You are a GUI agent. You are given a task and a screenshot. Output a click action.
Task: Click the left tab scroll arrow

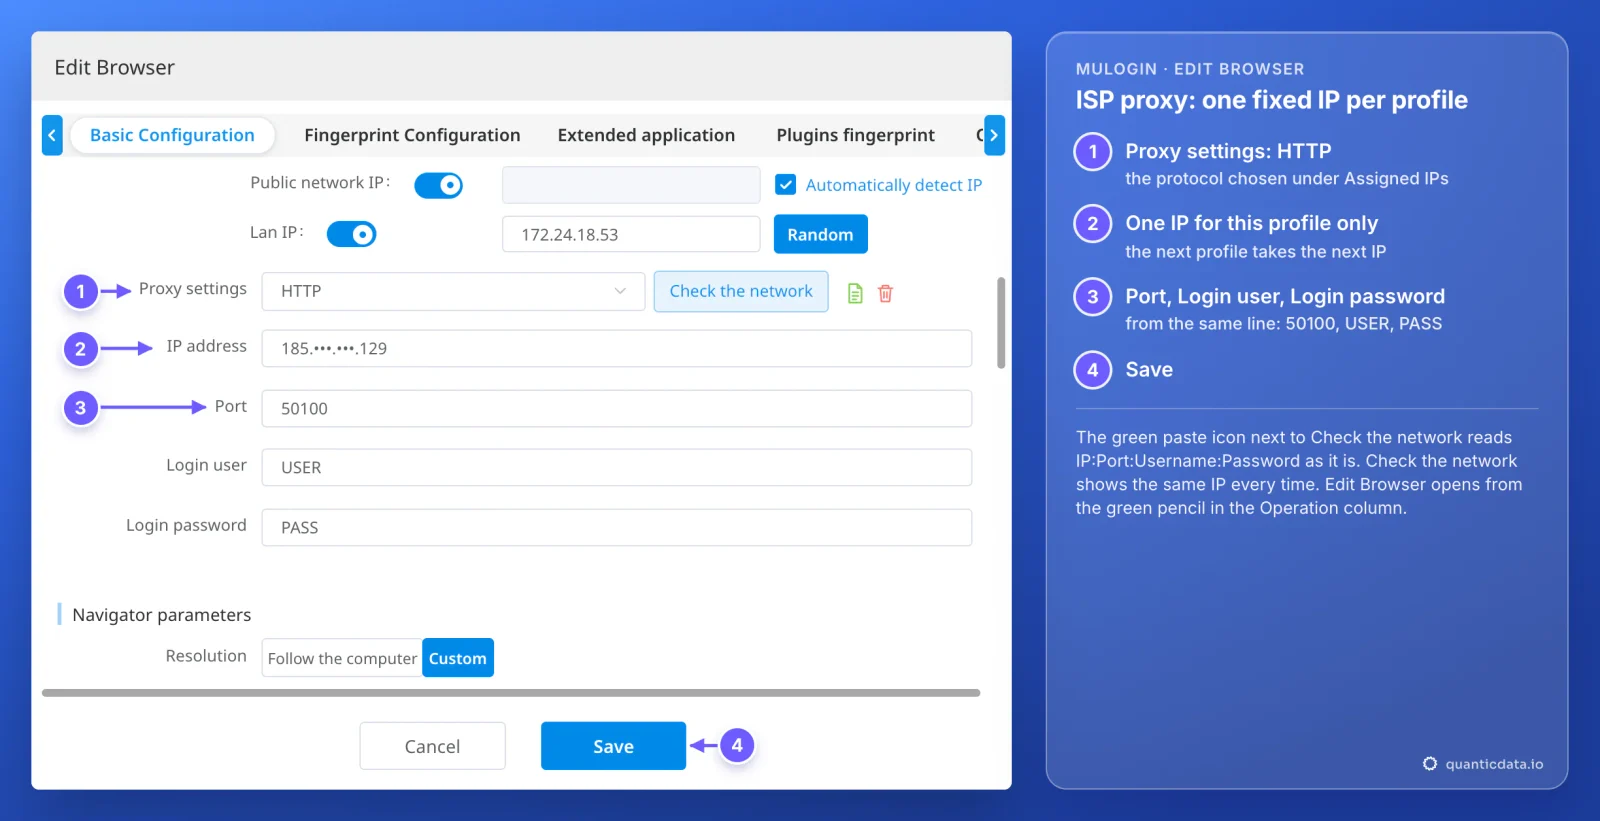52,135
